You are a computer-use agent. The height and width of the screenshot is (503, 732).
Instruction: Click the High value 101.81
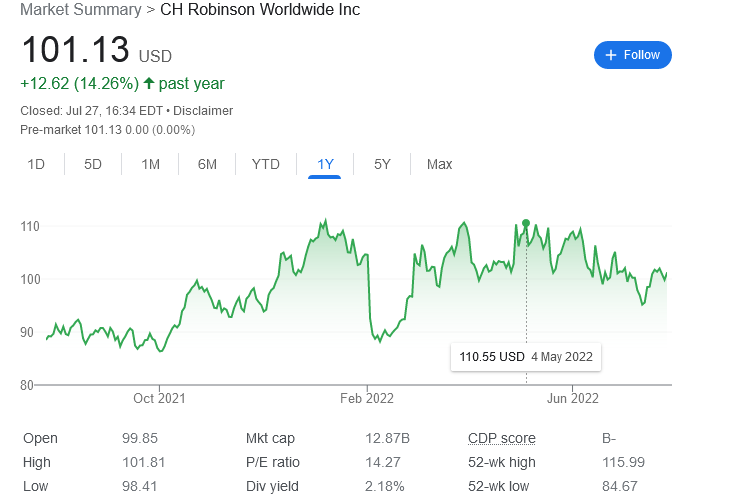click(x=144, y=462)
